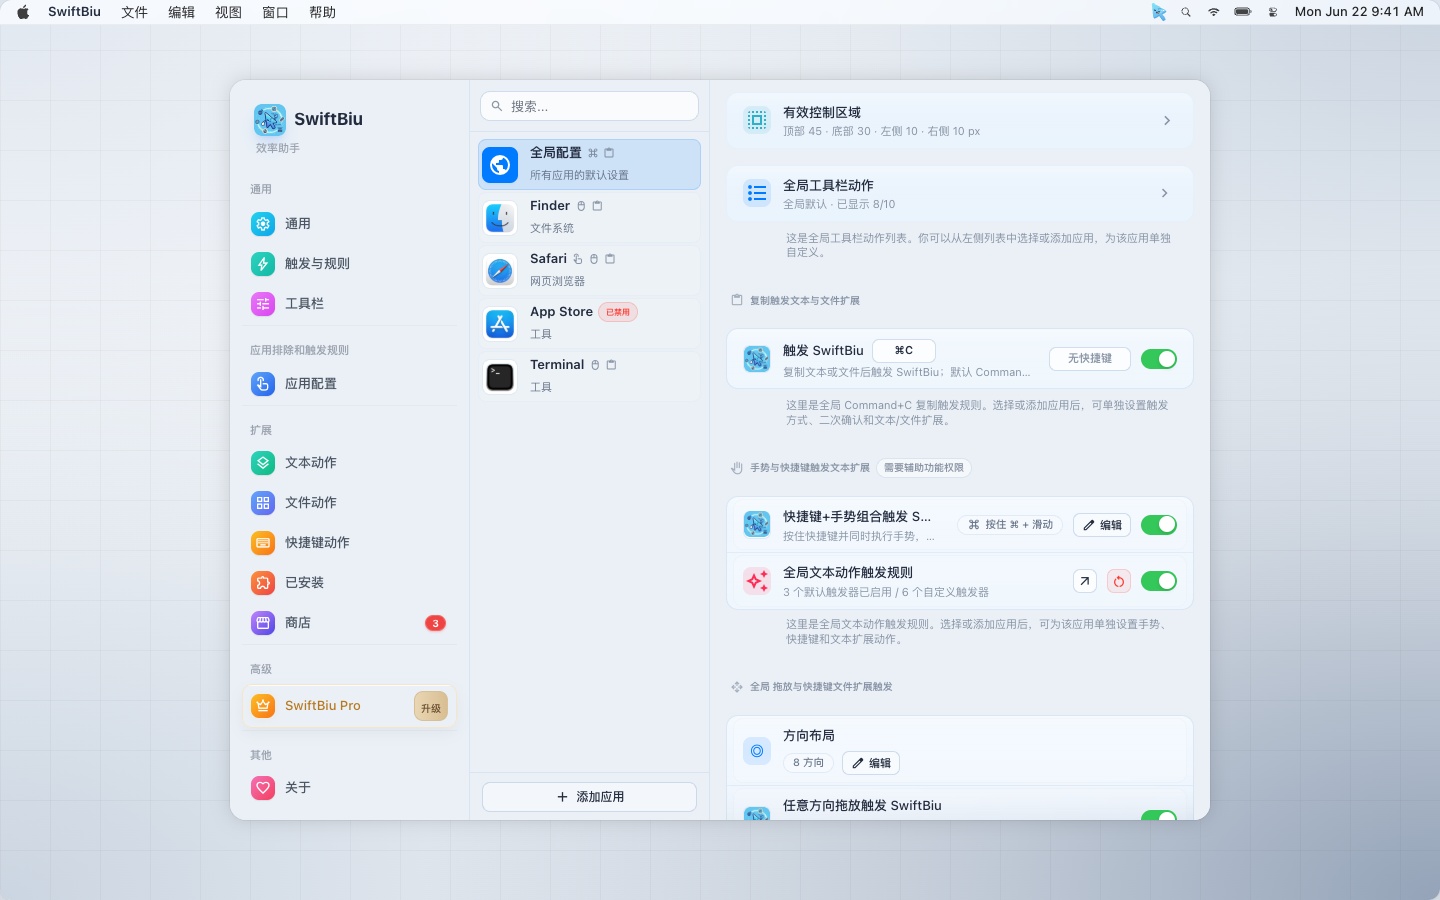Open the 窗口 menu

(x=275, y=12)
